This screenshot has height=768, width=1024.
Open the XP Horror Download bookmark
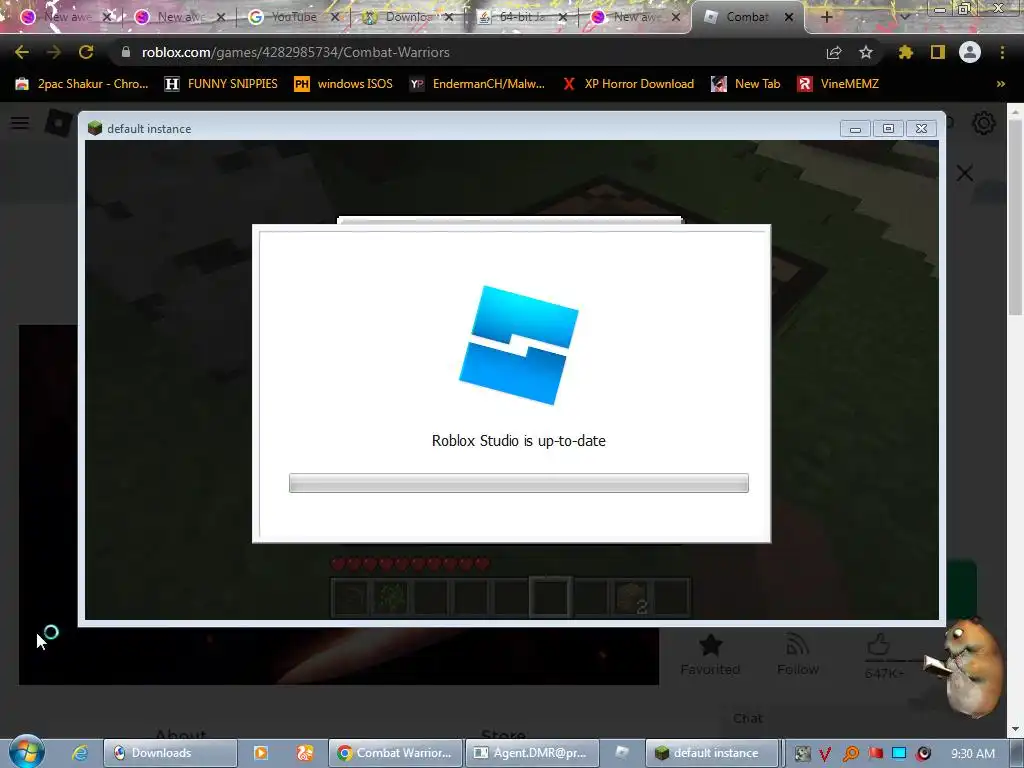point(628,84)
